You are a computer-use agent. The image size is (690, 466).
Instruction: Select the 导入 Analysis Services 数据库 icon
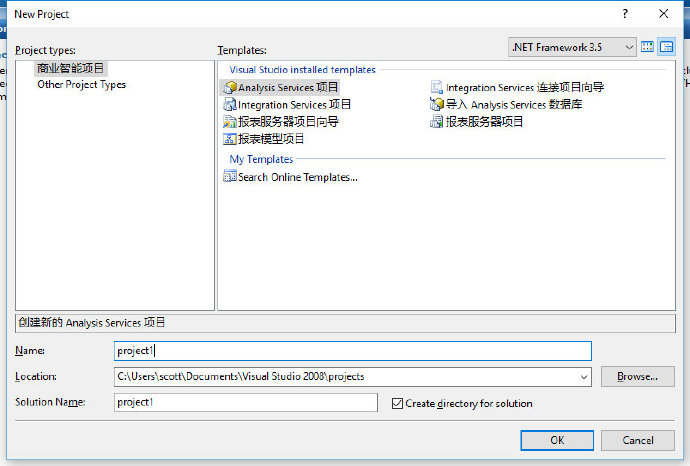point(437,105)
